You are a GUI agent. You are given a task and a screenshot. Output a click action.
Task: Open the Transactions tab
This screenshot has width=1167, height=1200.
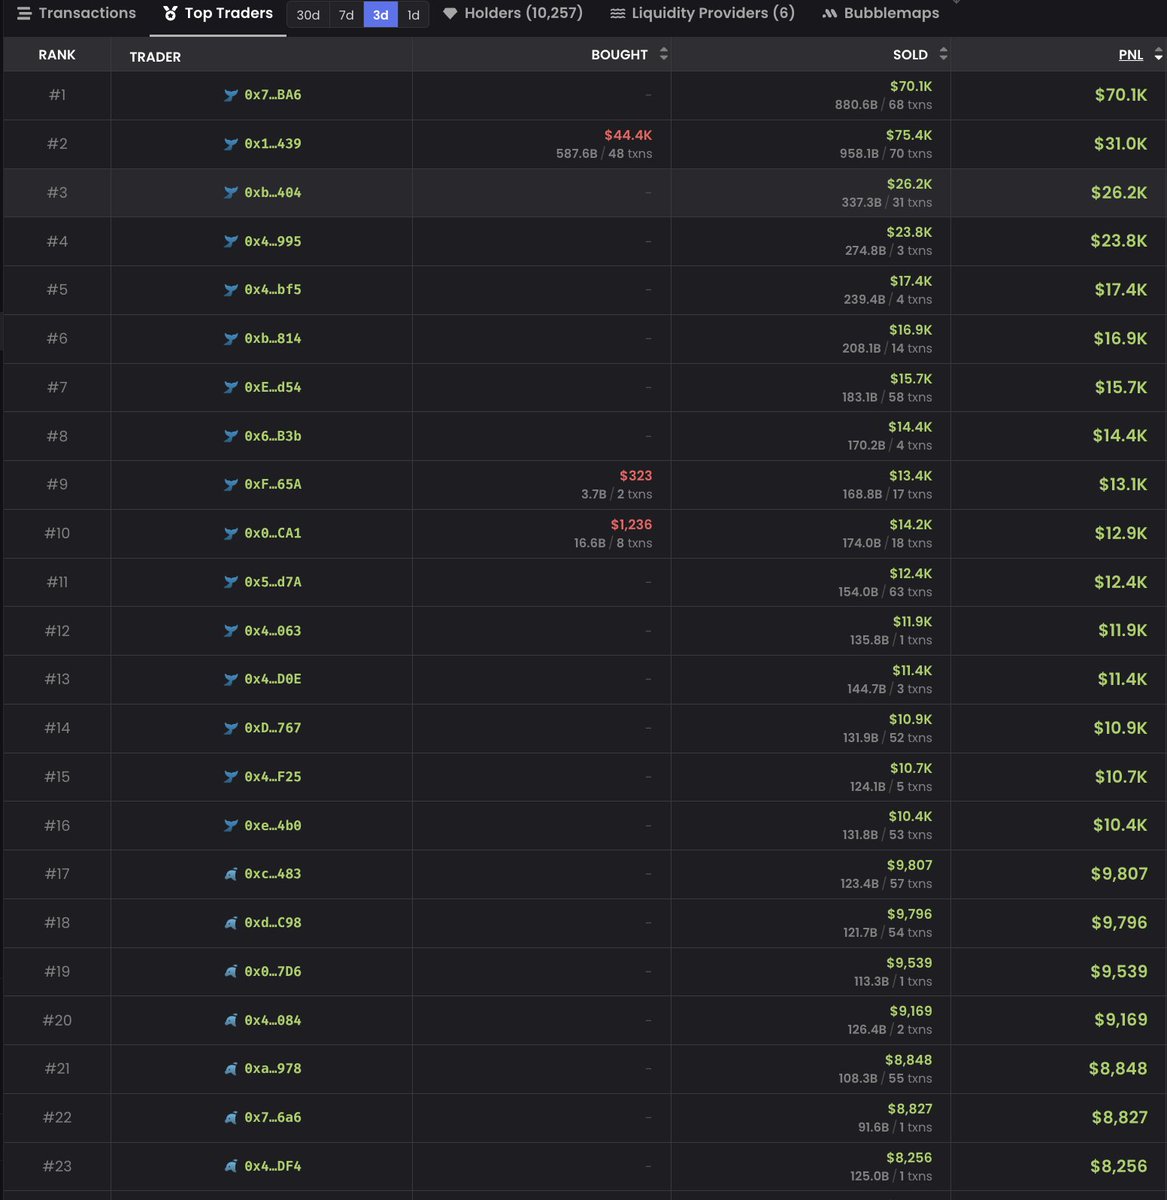coord(76,13)
